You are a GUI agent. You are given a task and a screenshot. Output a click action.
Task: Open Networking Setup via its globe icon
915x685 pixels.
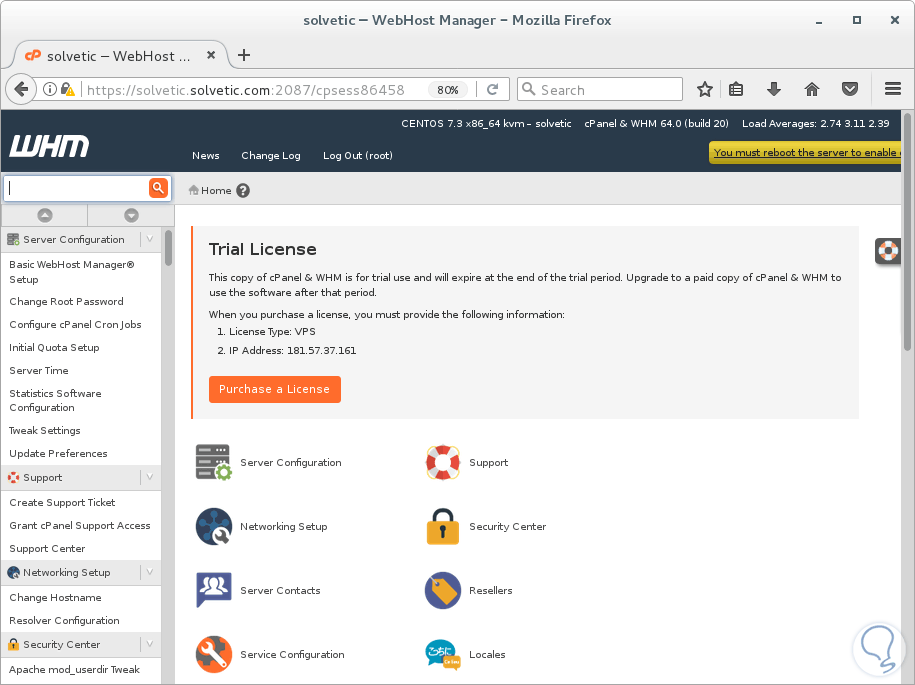(213, 526)
